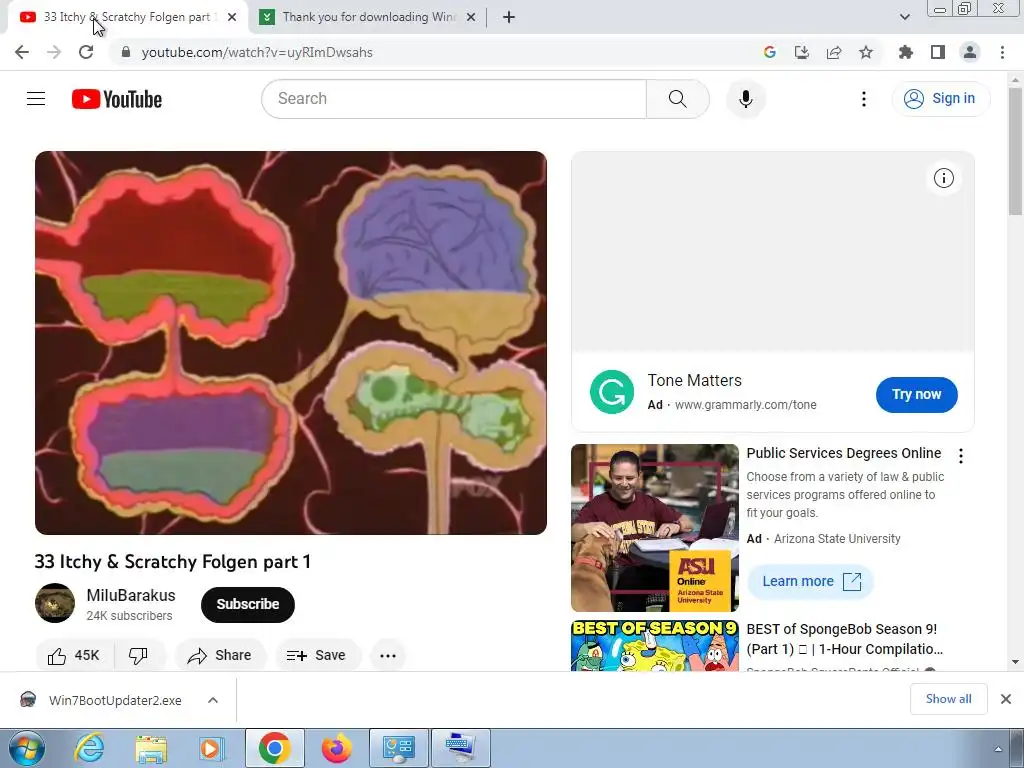Open Chrome three-dot menu
This screenshot has height=768, width=1024.
(1002, 52)
